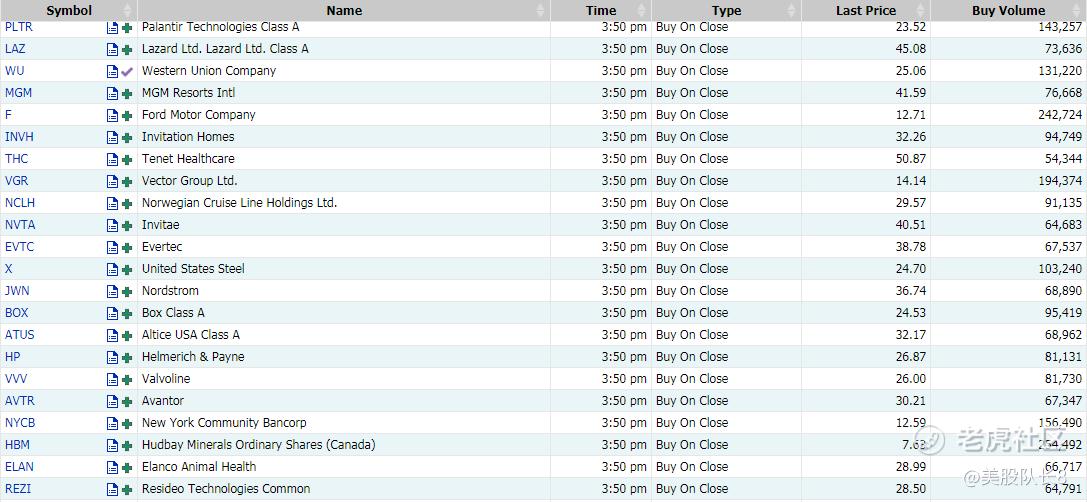Open the THC symbol link

coord(17,159)
